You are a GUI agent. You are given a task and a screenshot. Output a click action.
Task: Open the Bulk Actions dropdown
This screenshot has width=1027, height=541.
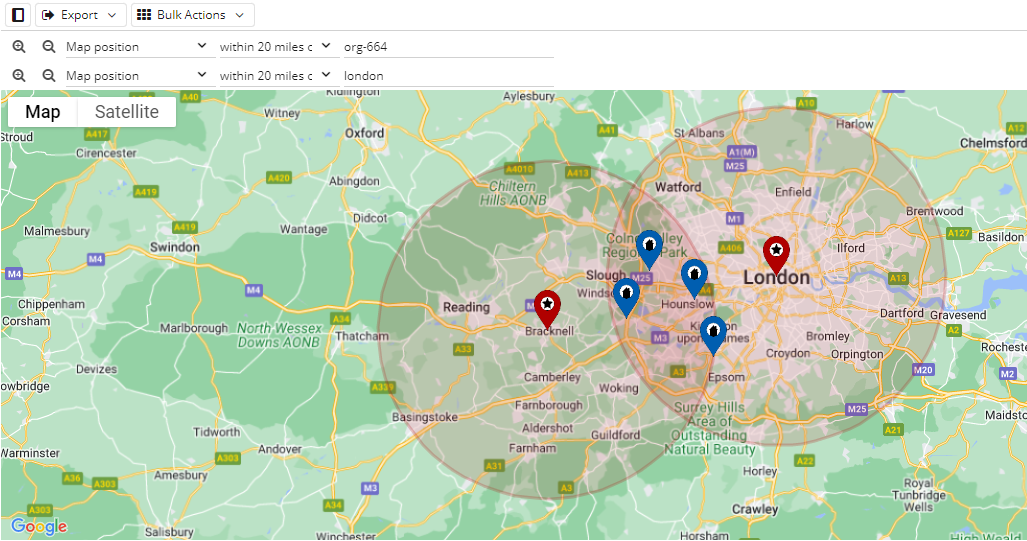click(x=193, y=15)
